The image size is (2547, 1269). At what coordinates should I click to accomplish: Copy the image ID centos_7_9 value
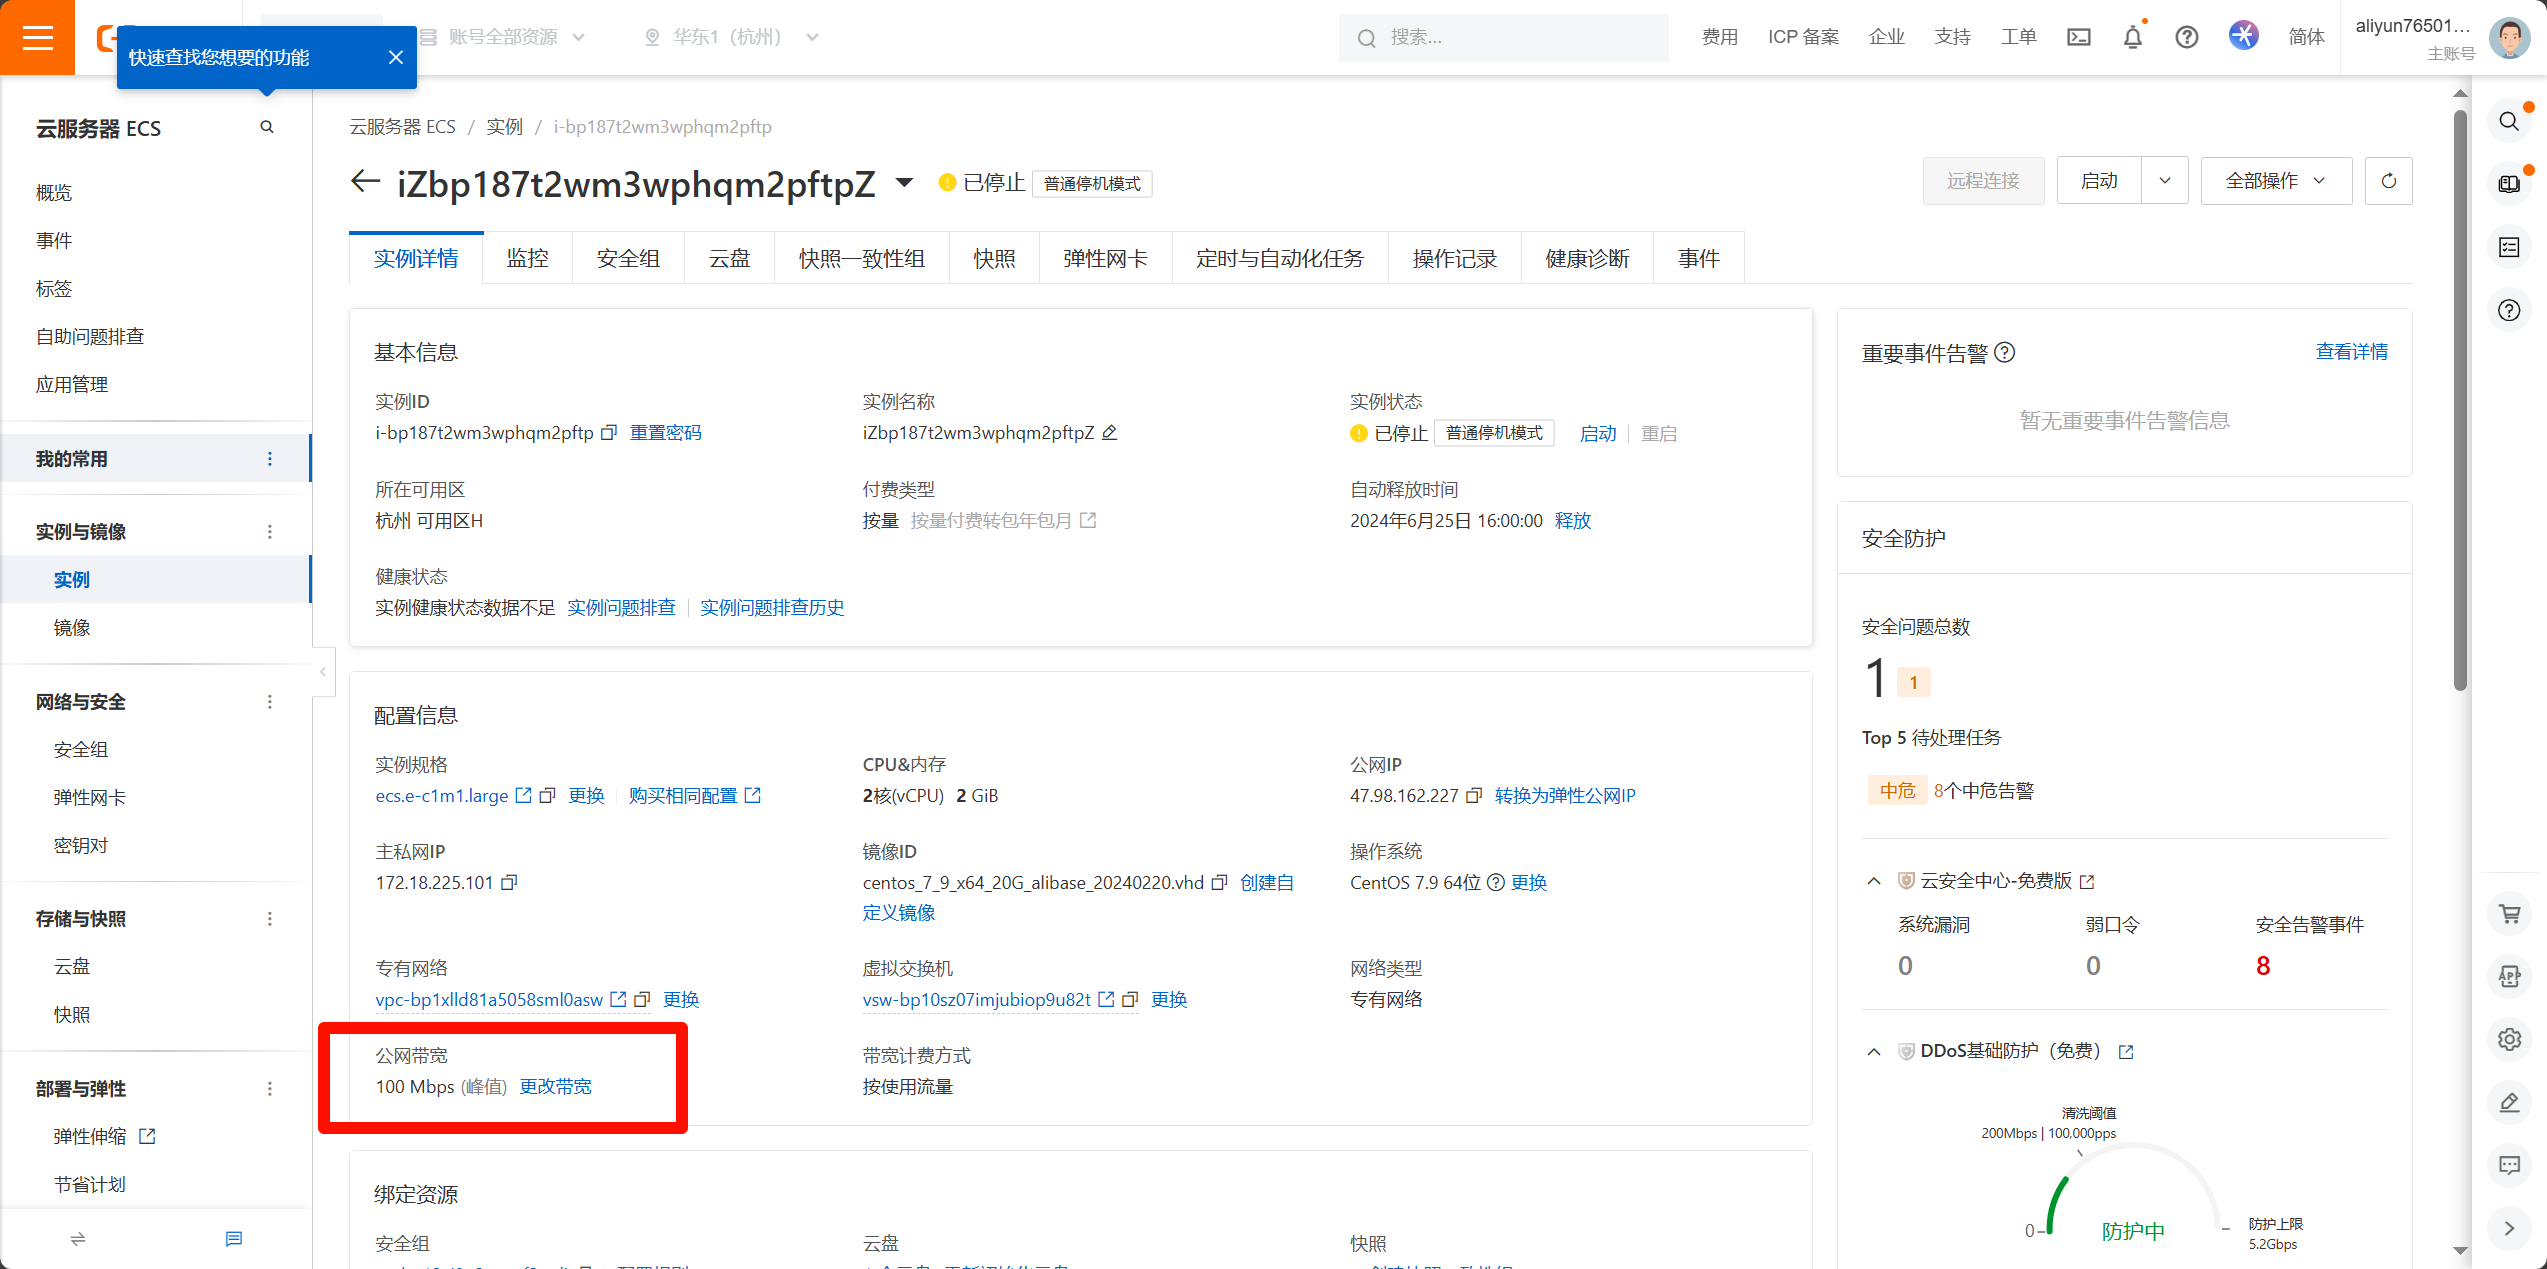(x=1219, y=883)
